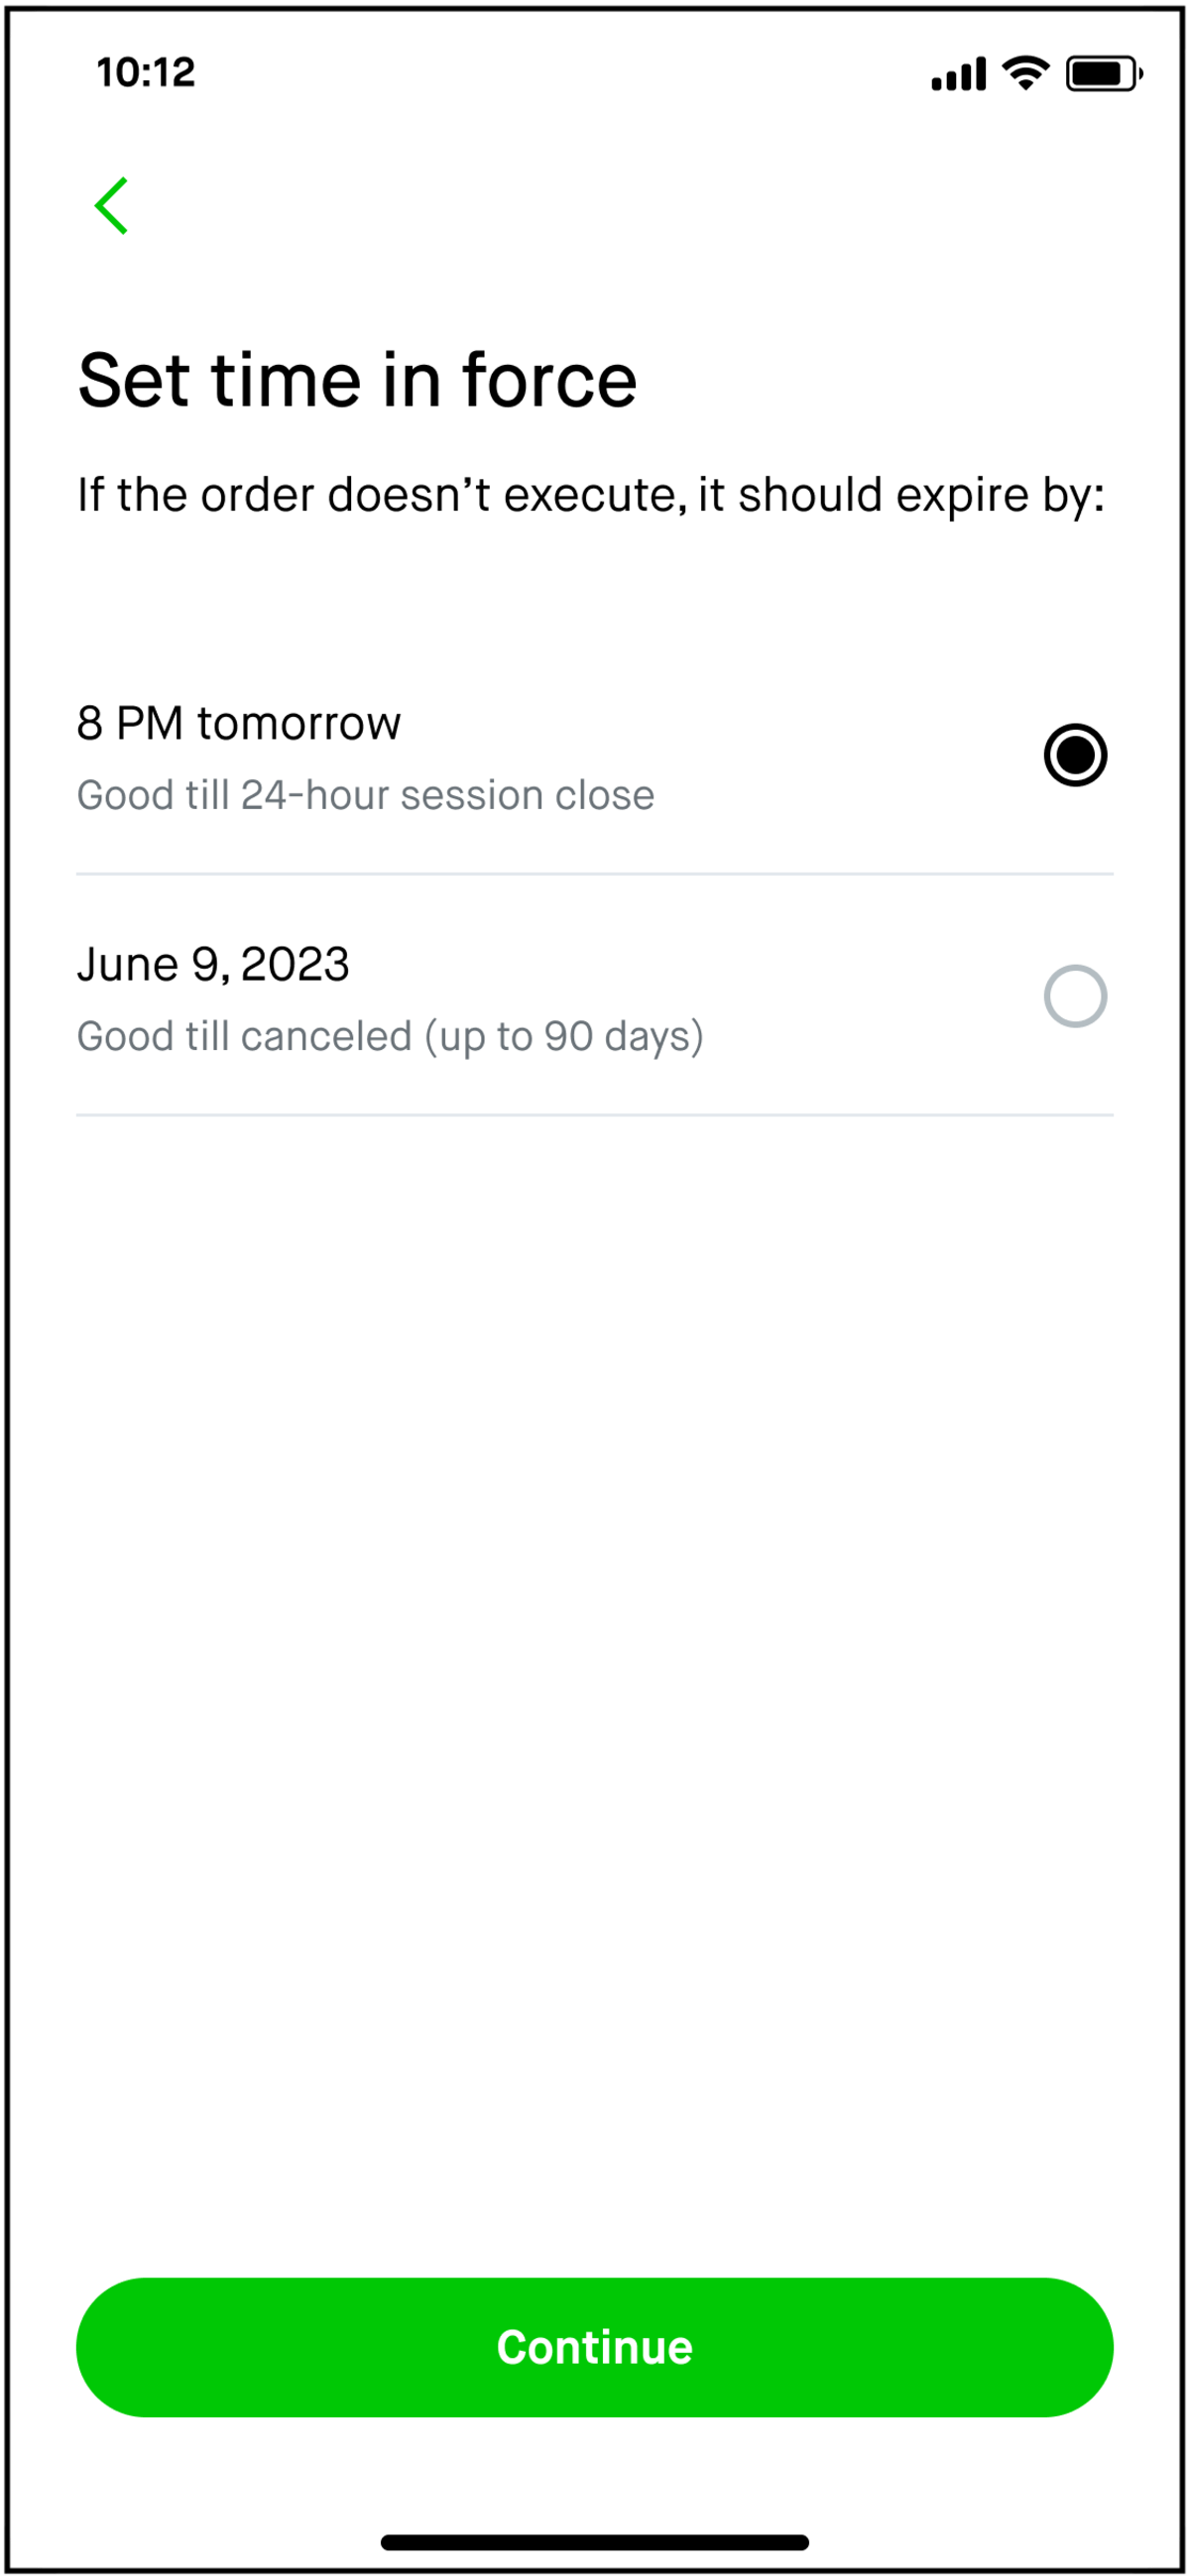Viewport: 1190px width, 2576px height.
Task: Tap the "(up to 90 days)" note
Action: pos(565,1037)
